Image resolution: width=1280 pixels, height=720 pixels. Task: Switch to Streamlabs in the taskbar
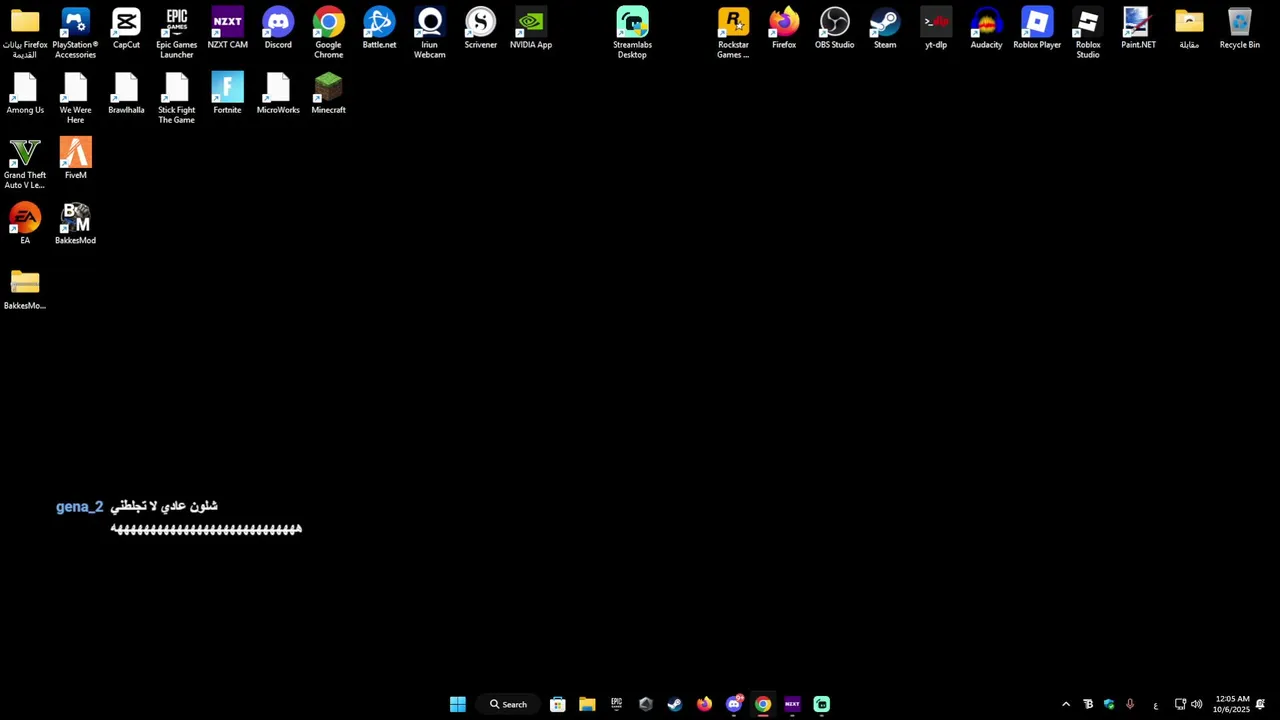pos(821,704)
